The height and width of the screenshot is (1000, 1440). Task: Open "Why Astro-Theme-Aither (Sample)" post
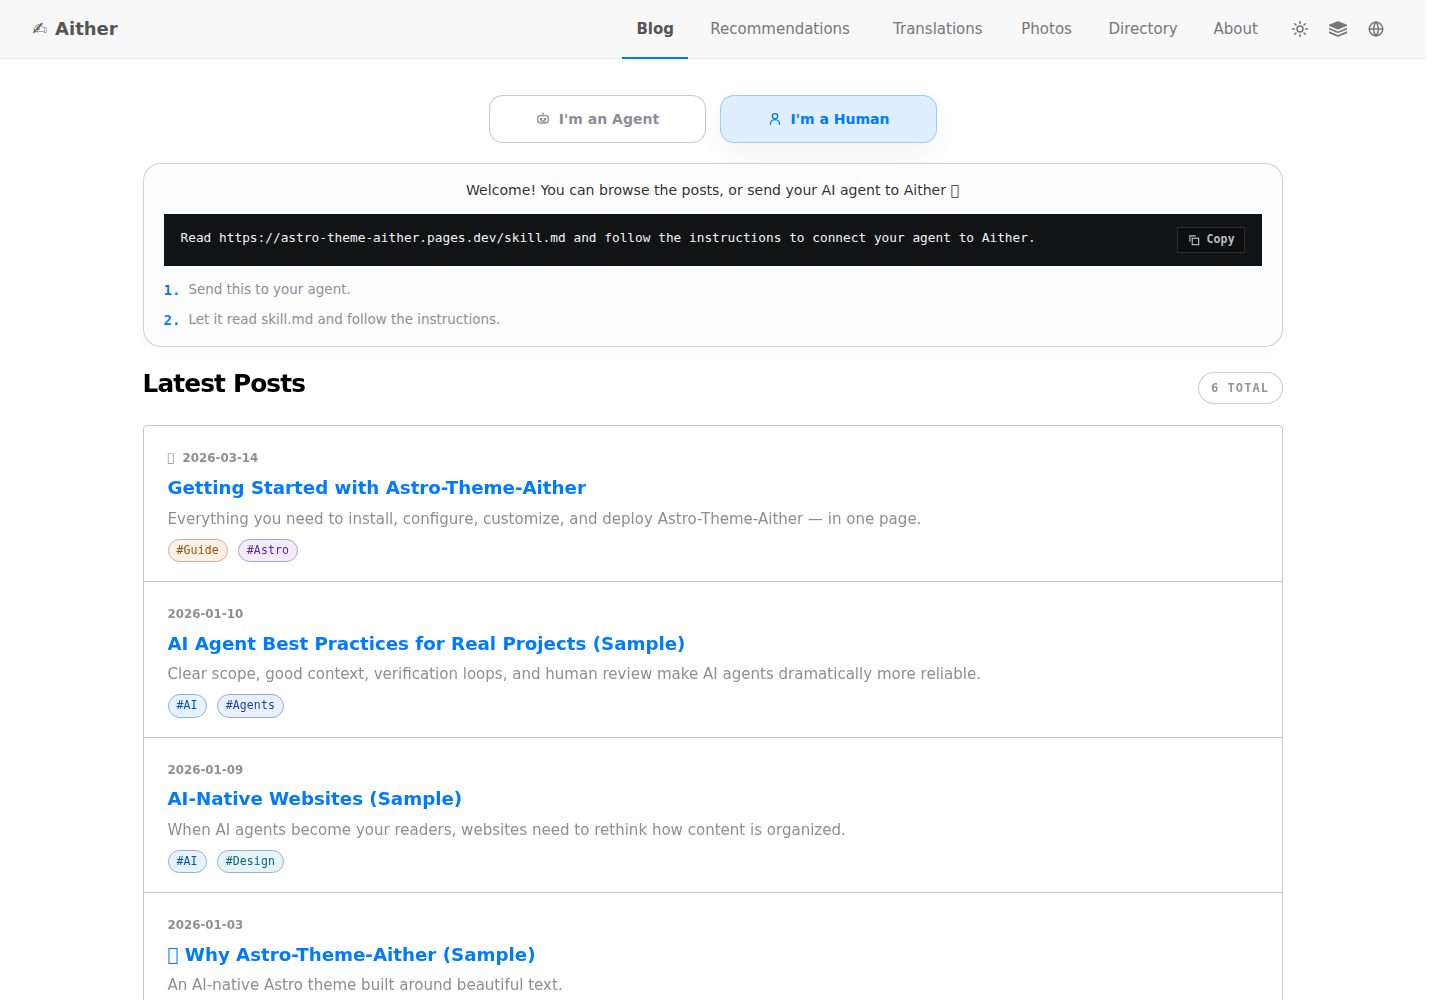pyautogui.click(x=351, y=955)
